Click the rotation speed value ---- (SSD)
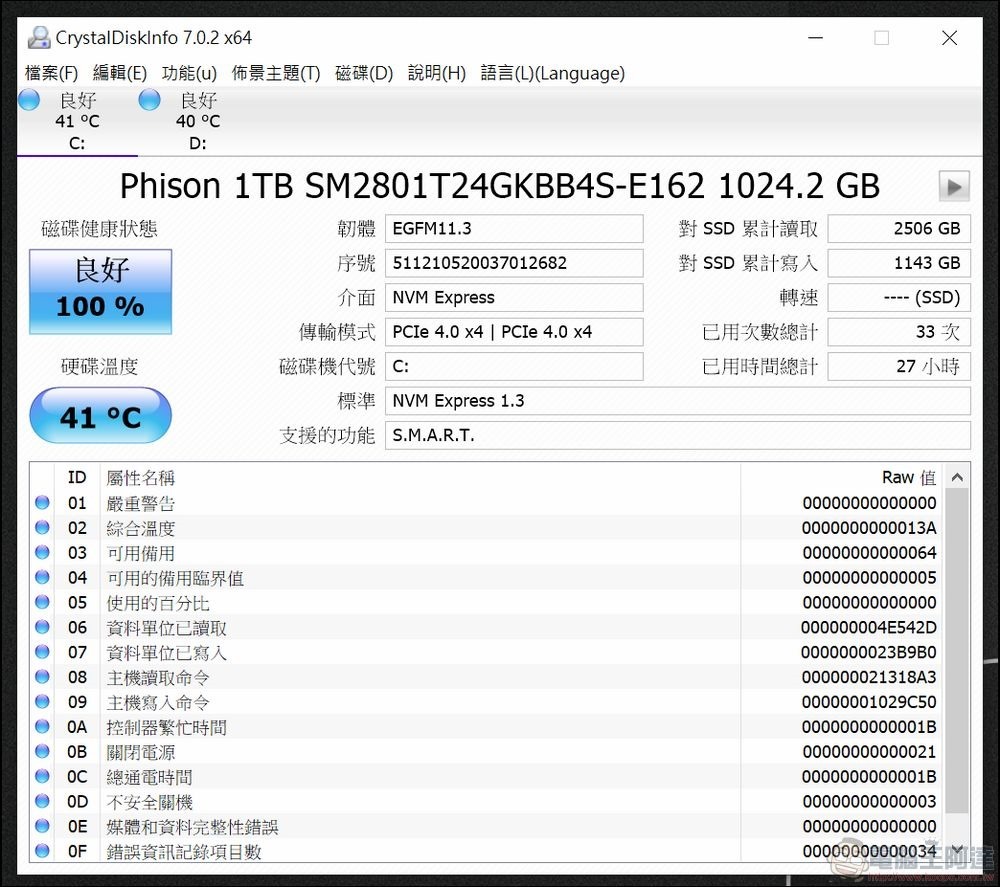Screen dimensions: 1000x887 coord(899,297)
